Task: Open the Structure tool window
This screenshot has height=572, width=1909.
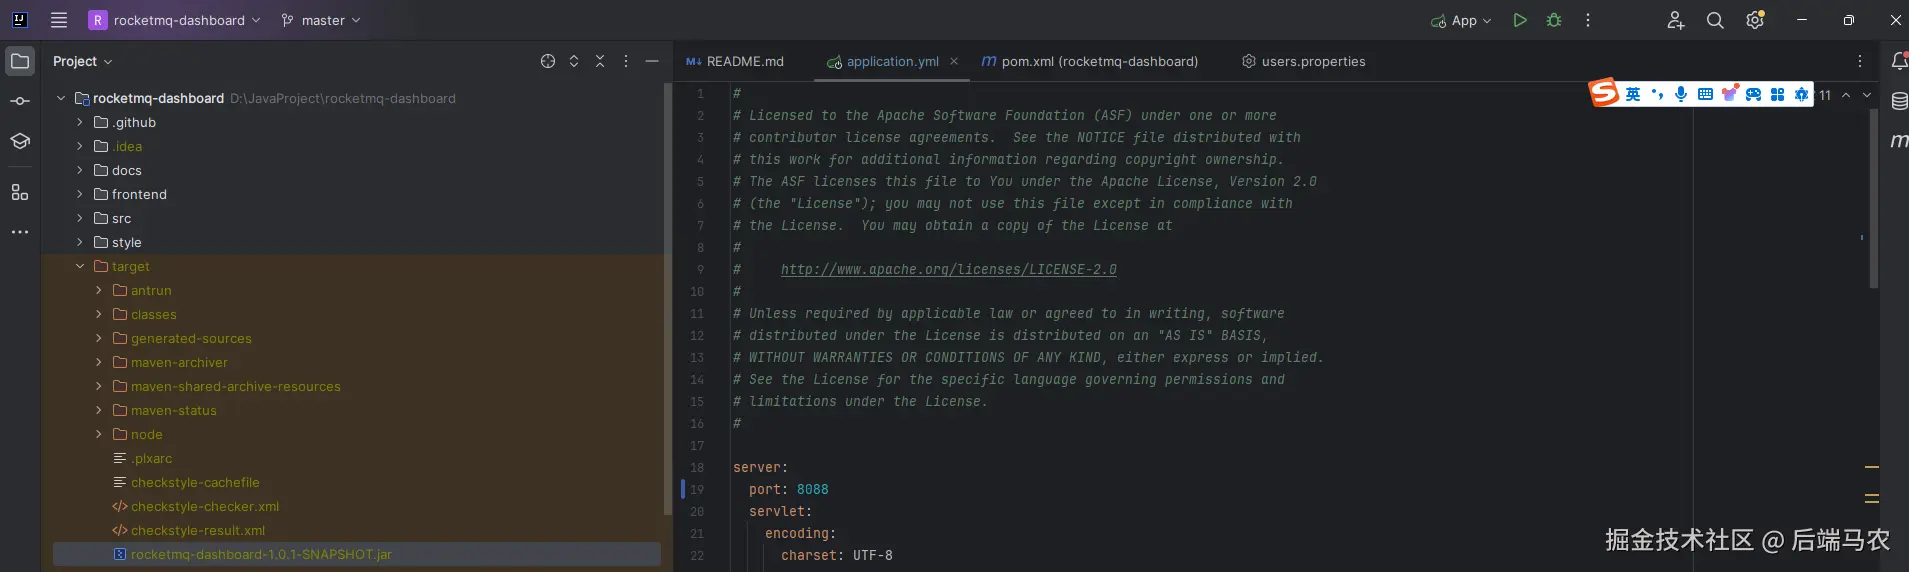Action: [20, 192]
